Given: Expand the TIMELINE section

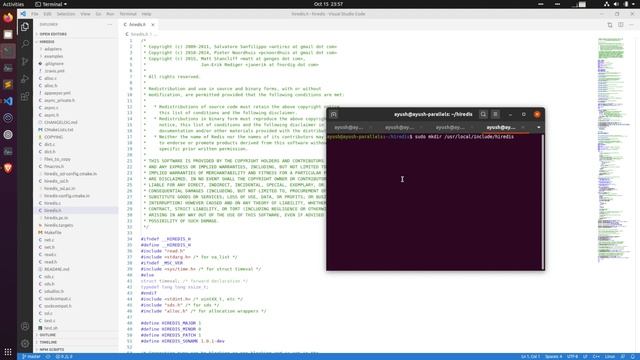Looking at the screenshot, I should tap(76, 342).
